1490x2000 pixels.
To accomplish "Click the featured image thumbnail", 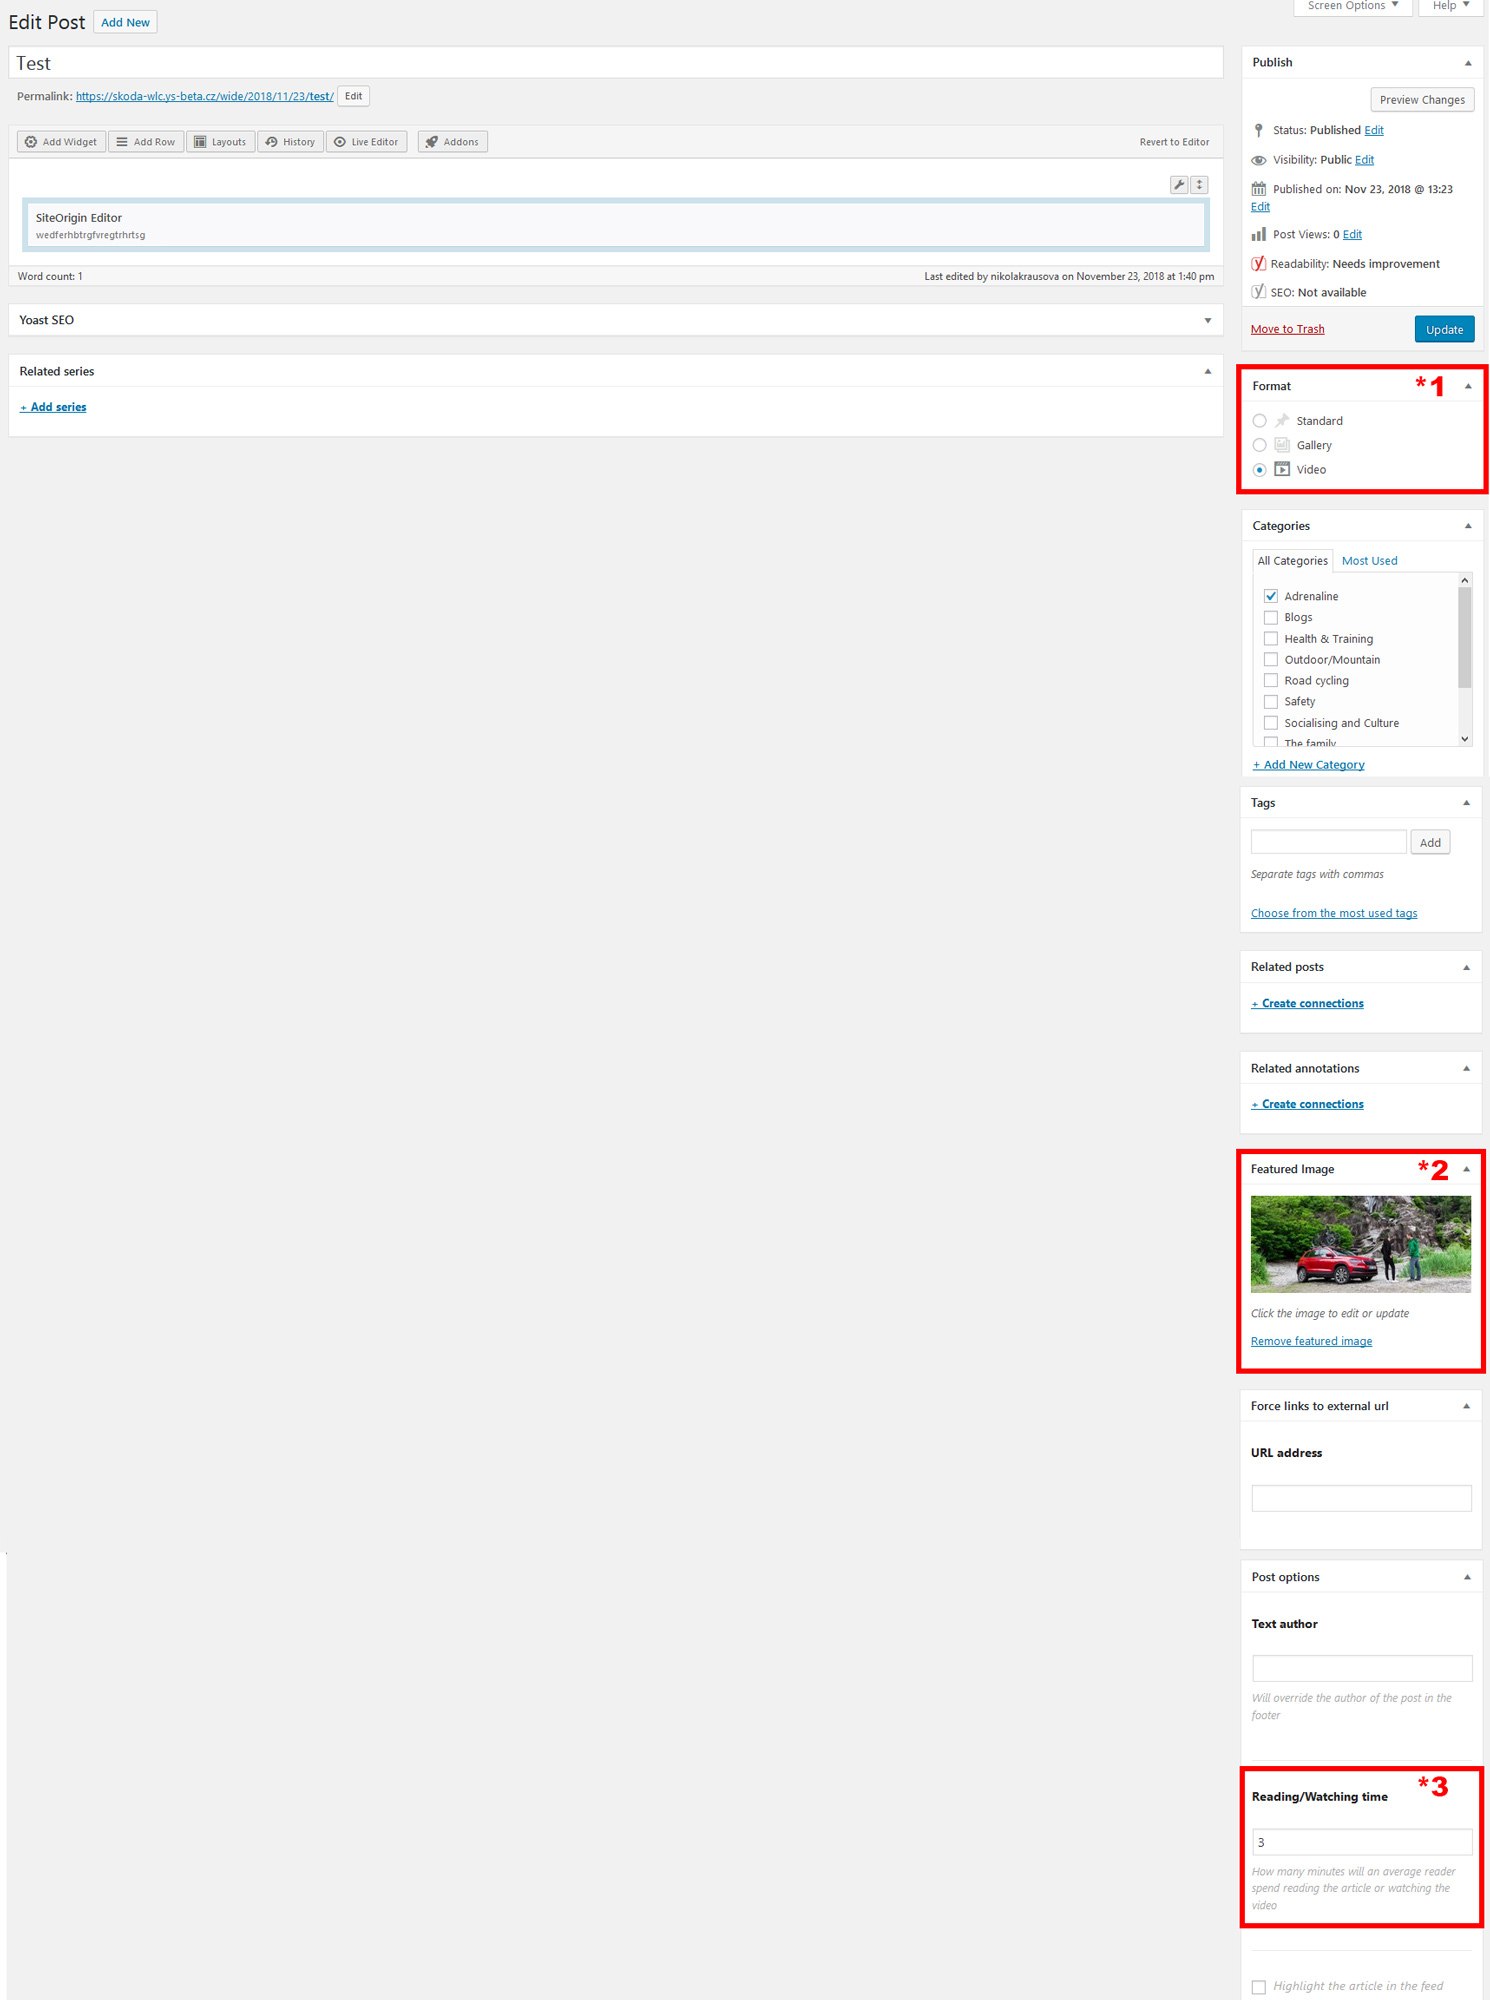I will 1361,1244.
